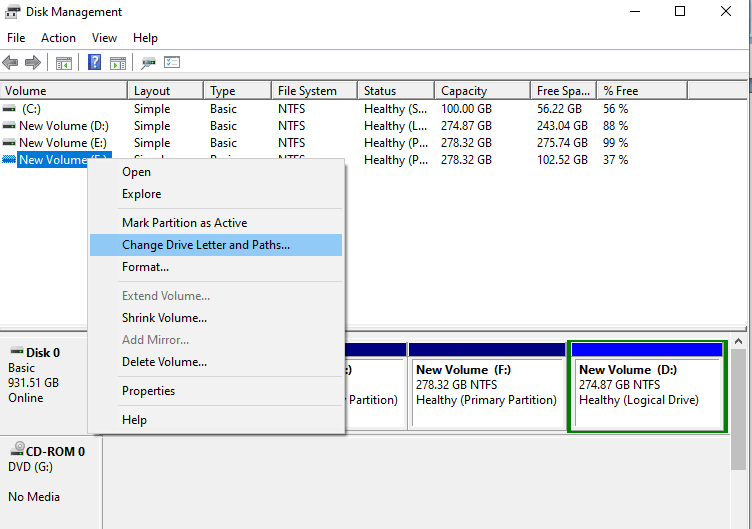Image resolution: width=752 pixels, height=529 pixels.
Task: Click the Disk 0 Basic 931.51 GB label
Action: pos(43,376)
